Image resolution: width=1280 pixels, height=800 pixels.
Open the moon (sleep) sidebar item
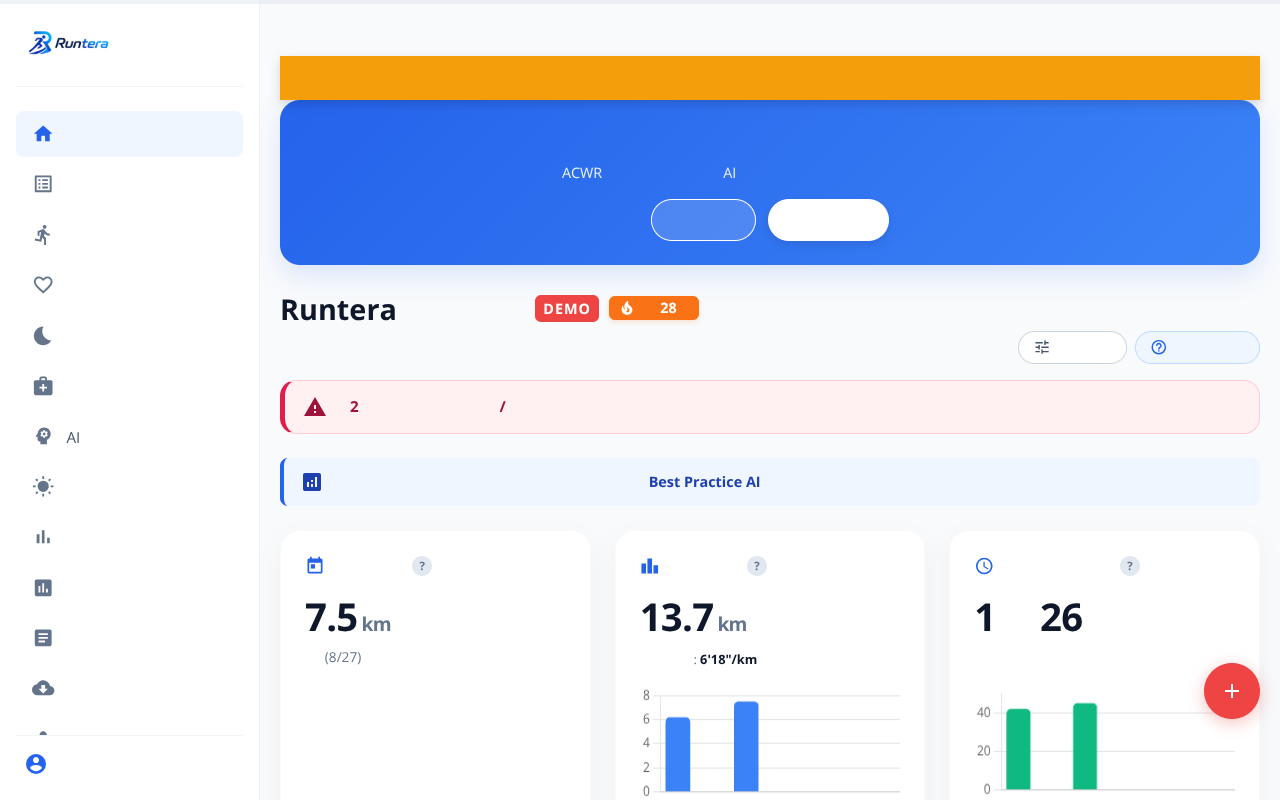[x=43, y=336]
